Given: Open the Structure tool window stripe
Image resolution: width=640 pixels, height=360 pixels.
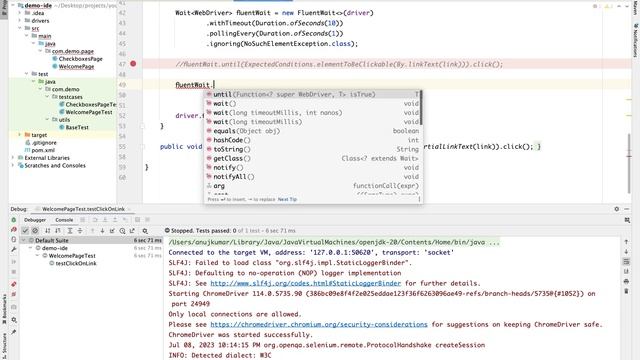Looking at the screenshot, I should coord(4,347).
